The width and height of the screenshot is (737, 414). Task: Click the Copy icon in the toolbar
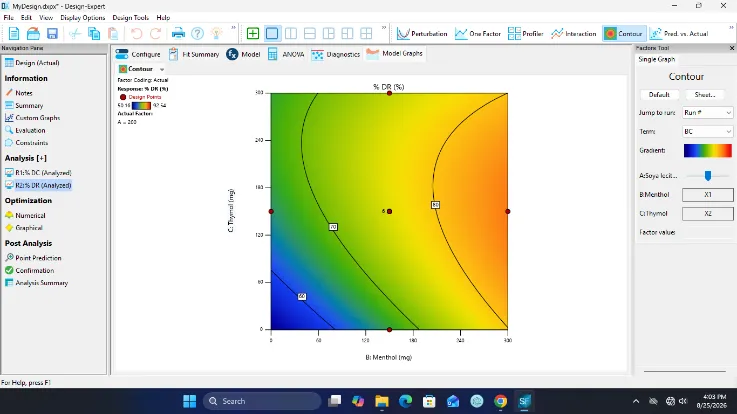coord(94,33)
